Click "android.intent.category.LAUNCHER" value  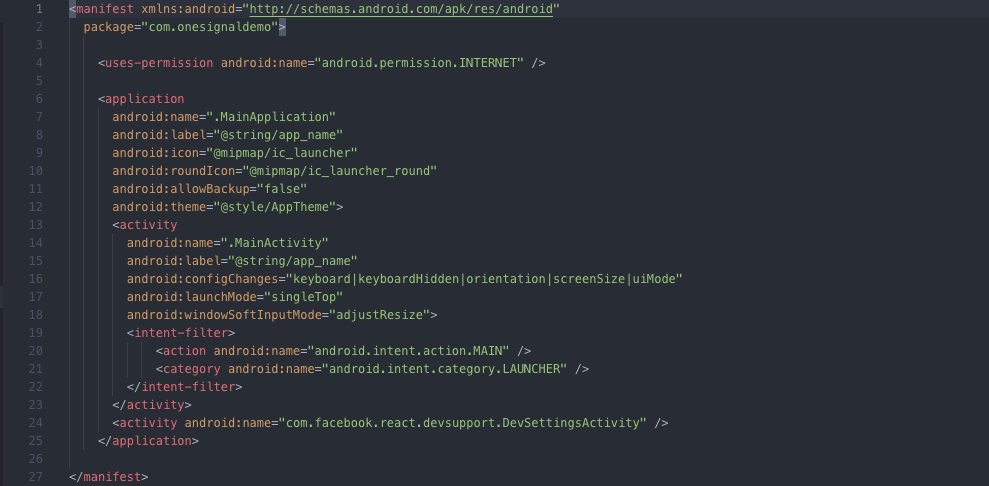coord(444,369)
